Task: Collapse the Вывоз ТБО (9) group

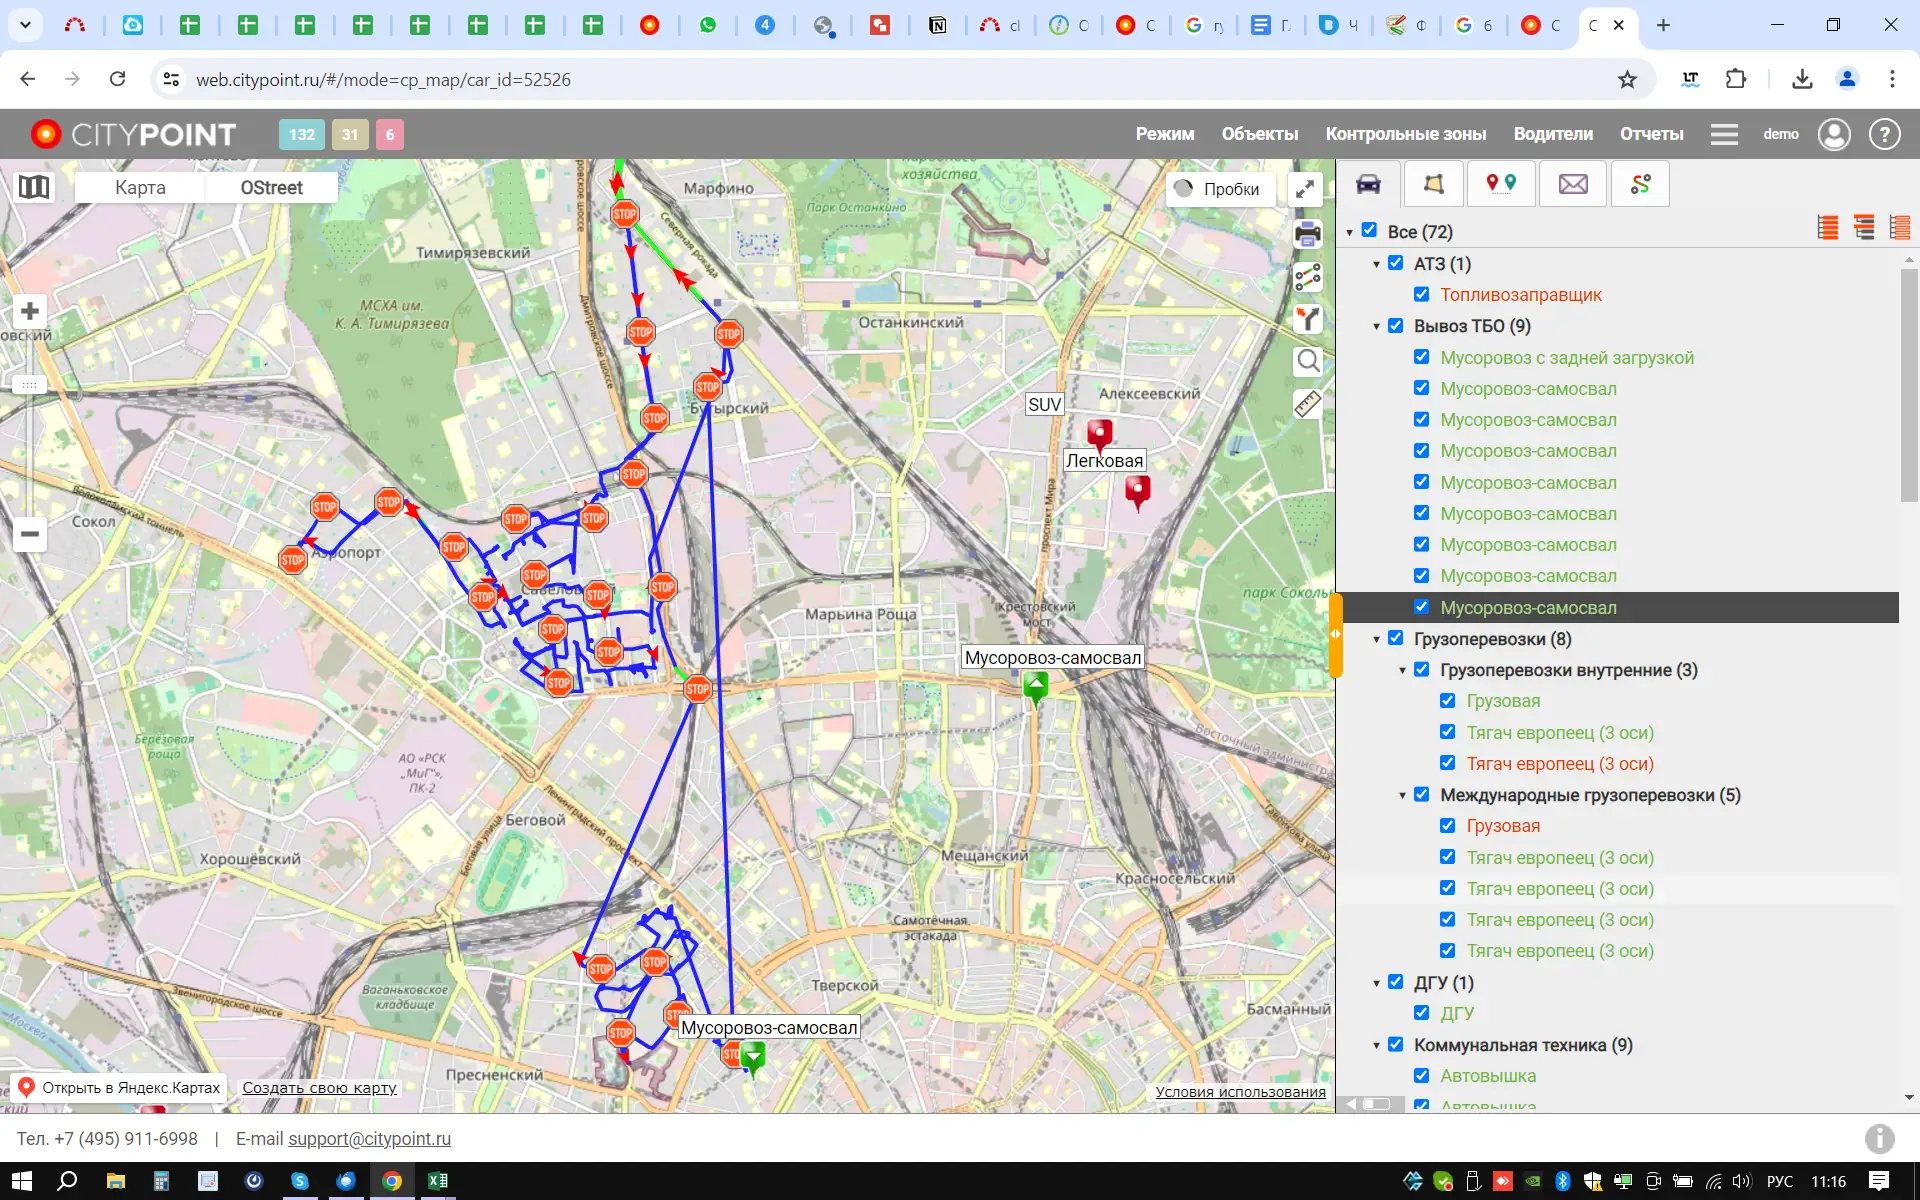Action: 1377,325
